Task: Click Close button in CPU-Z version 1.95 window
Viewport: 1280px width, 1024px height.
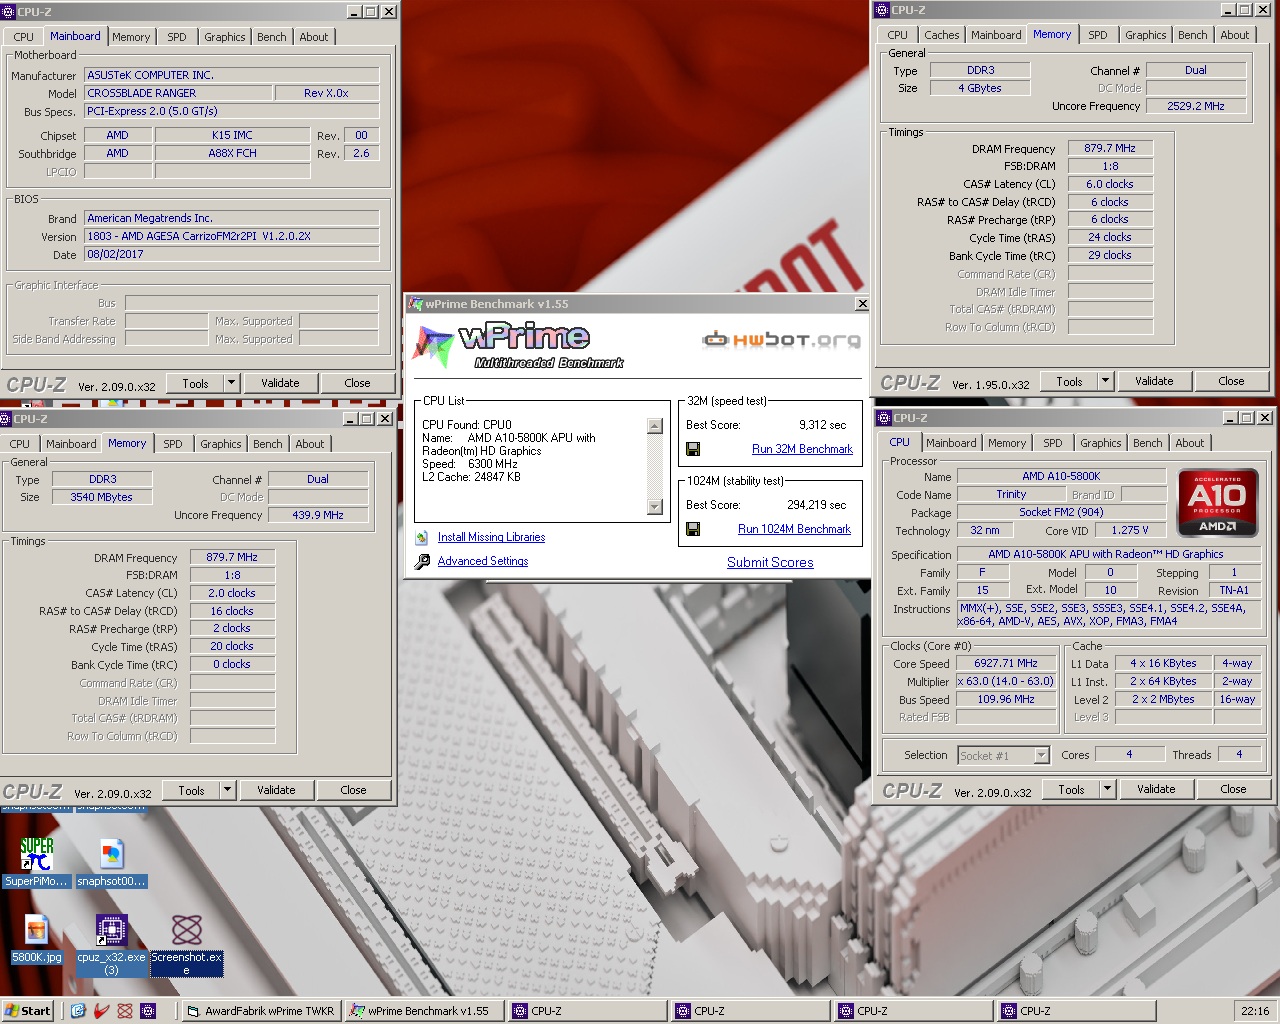Action: 1231,381
